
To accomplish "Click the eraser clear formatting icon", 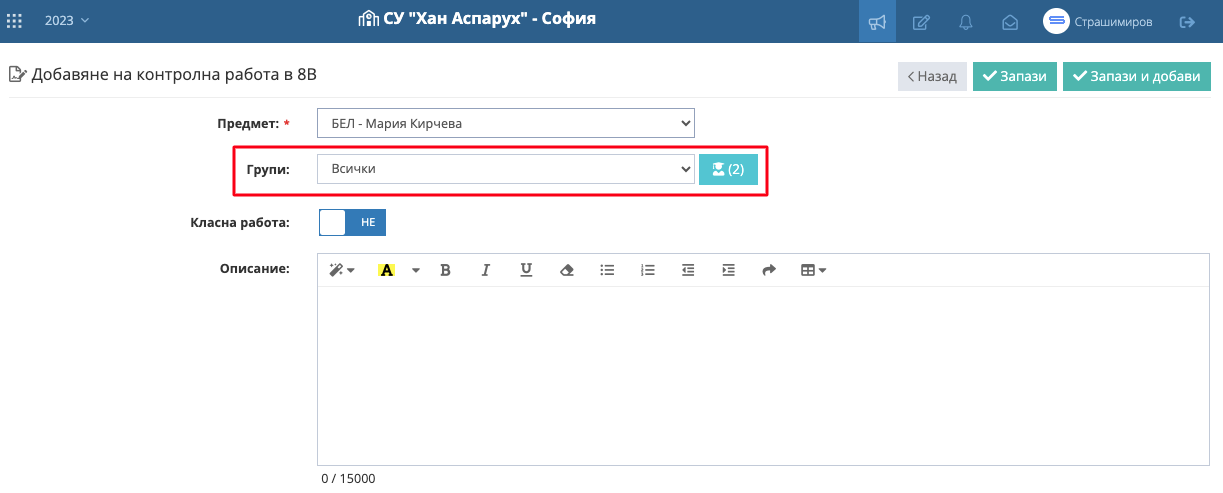I will tap(567, 270).
